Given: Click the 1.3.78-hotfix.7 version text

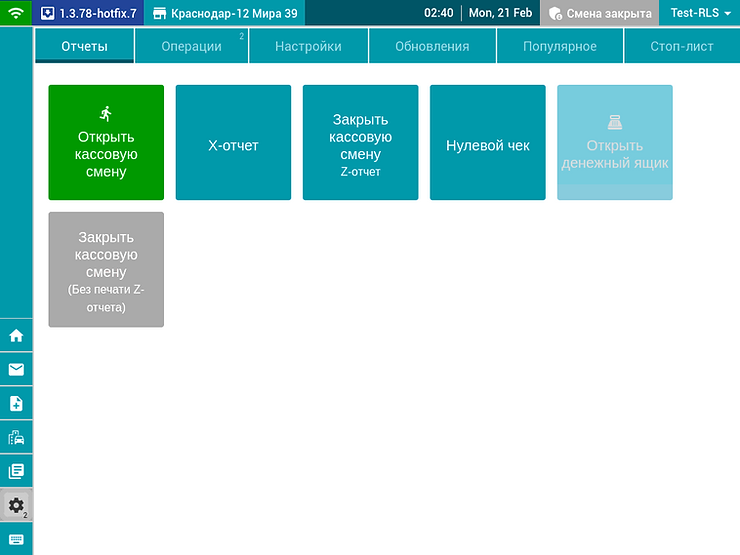Looking at the screenshot, I should pos(98,13).
